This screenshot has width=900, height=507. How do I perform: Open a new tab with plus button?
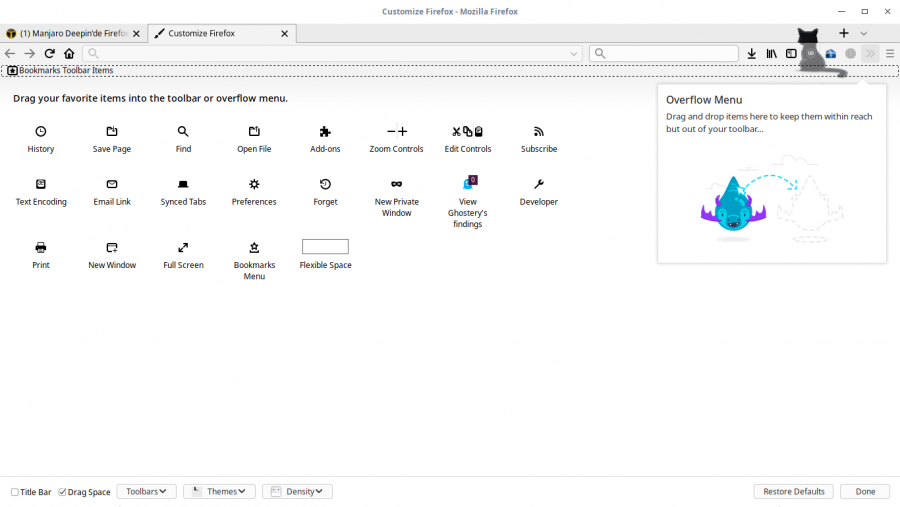click(844, 33)
